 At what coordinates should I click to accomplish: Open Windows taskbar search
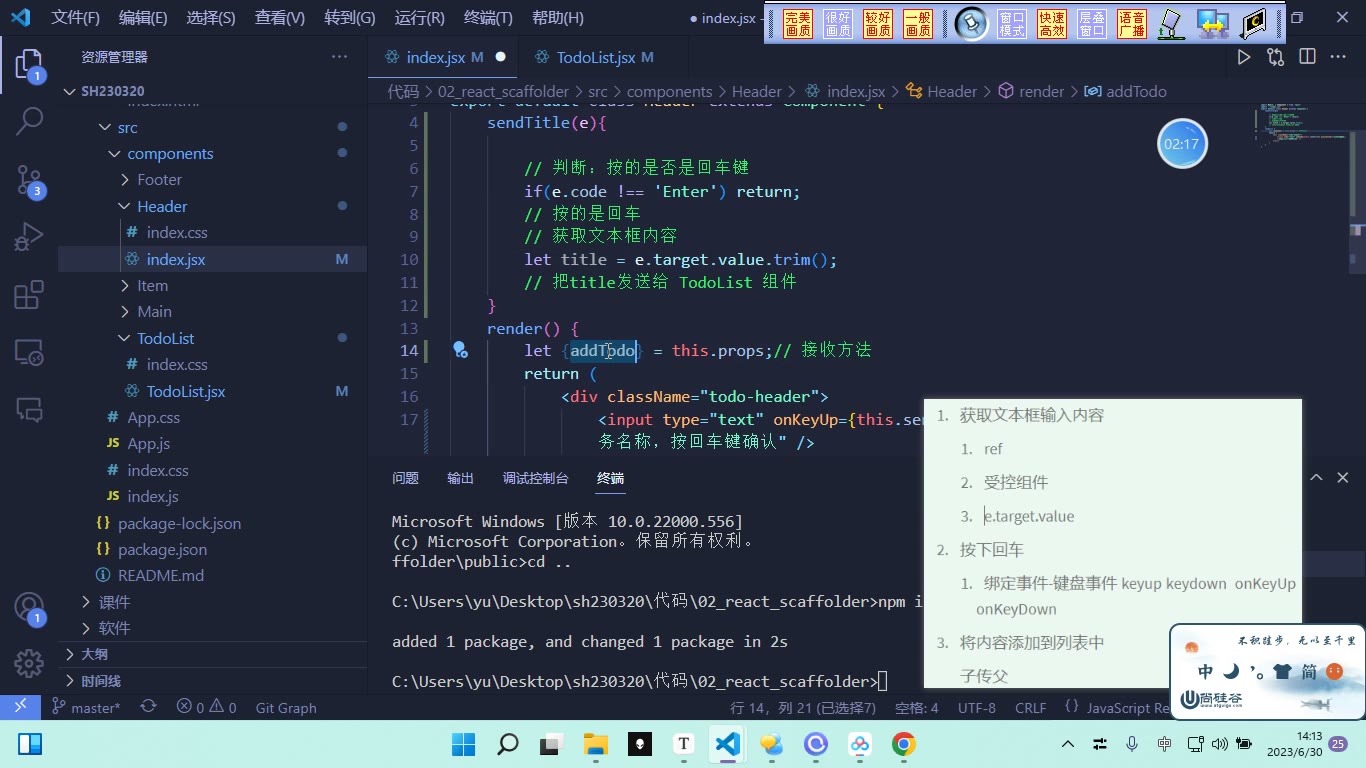(508, 744)
